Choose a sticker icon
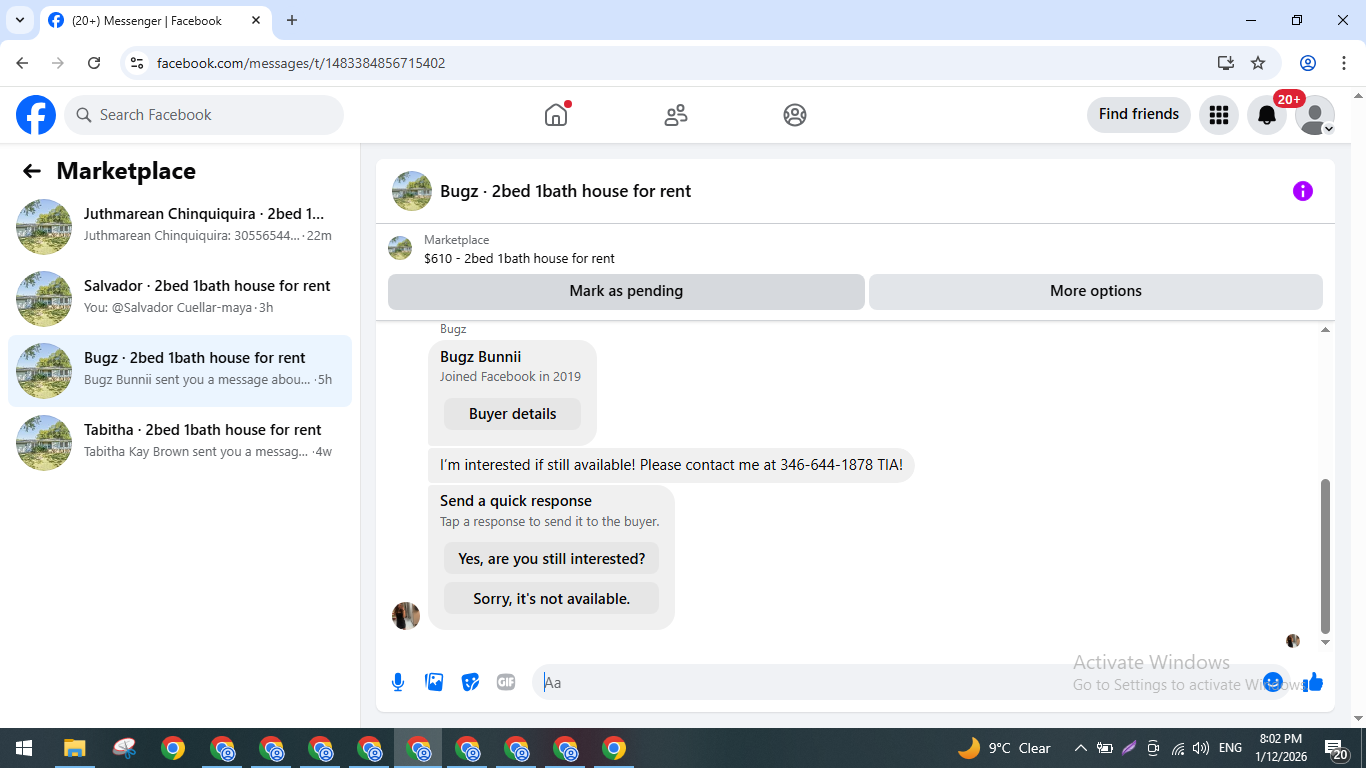The image size is (1366, 768). pyautogui.click(x=470, y=682)
